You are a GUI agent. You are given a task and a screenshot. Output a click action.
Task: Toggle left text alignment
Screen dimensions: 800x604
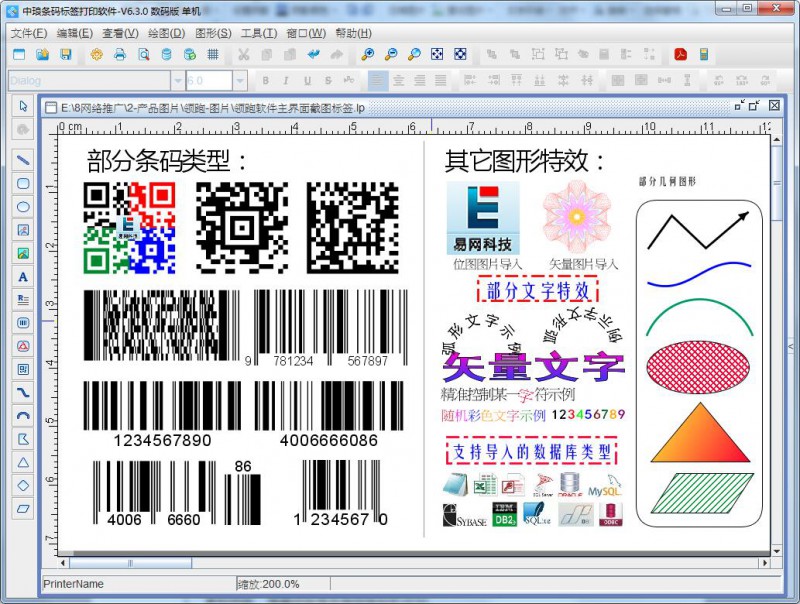[378, 81]
